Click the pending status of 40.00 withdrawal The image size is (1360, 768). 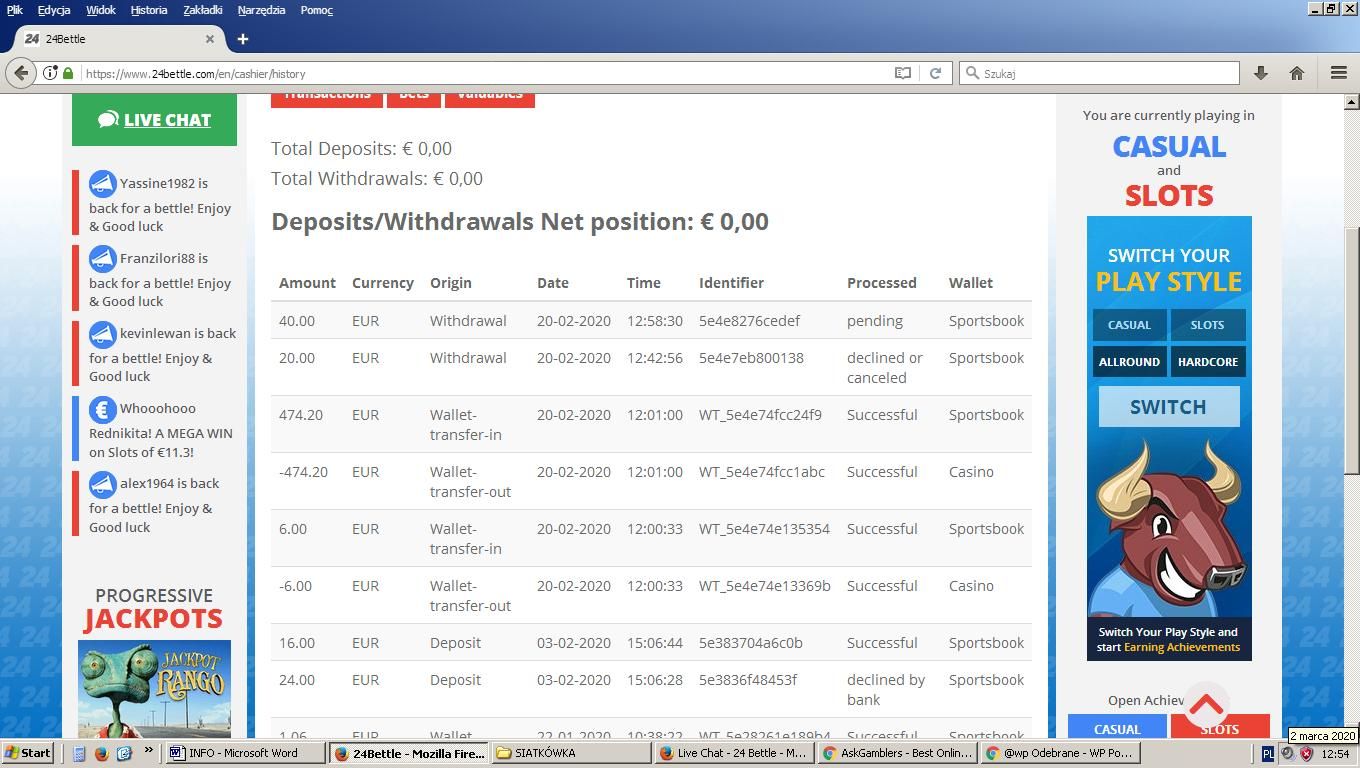pyautogui.click(x=875, y=321)
